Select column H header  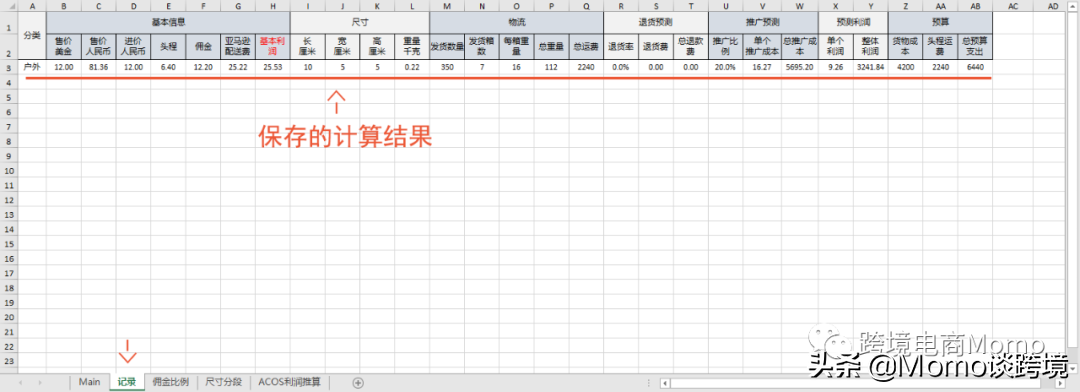click(x=272, y=6)
